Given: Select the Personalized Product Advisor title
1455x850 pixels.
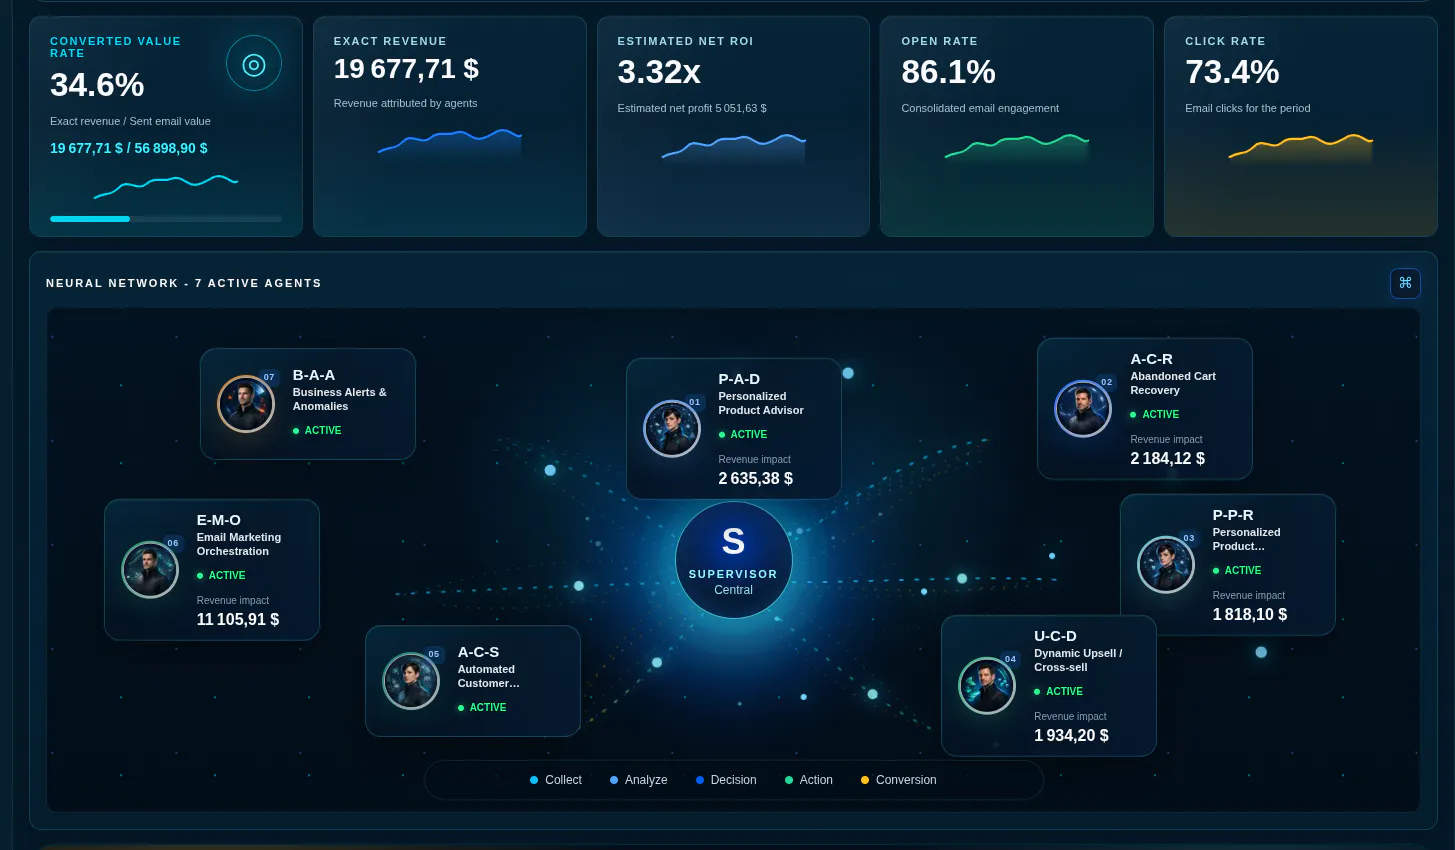Looking at the screenshot, I should point(761,403).
